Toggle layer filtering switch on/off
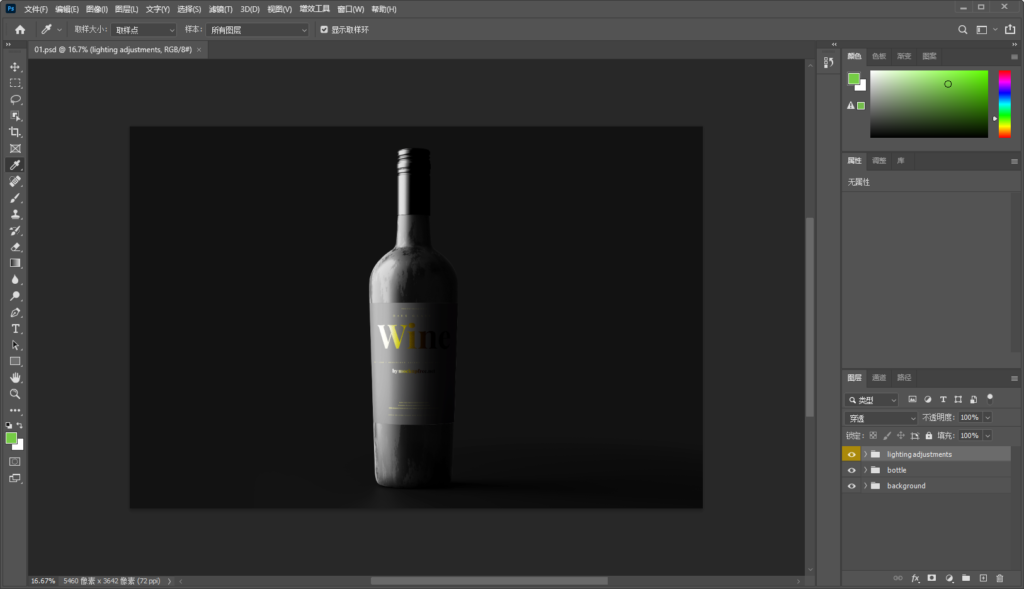Screen dimensions: 1024x589 tap(990, 398)
